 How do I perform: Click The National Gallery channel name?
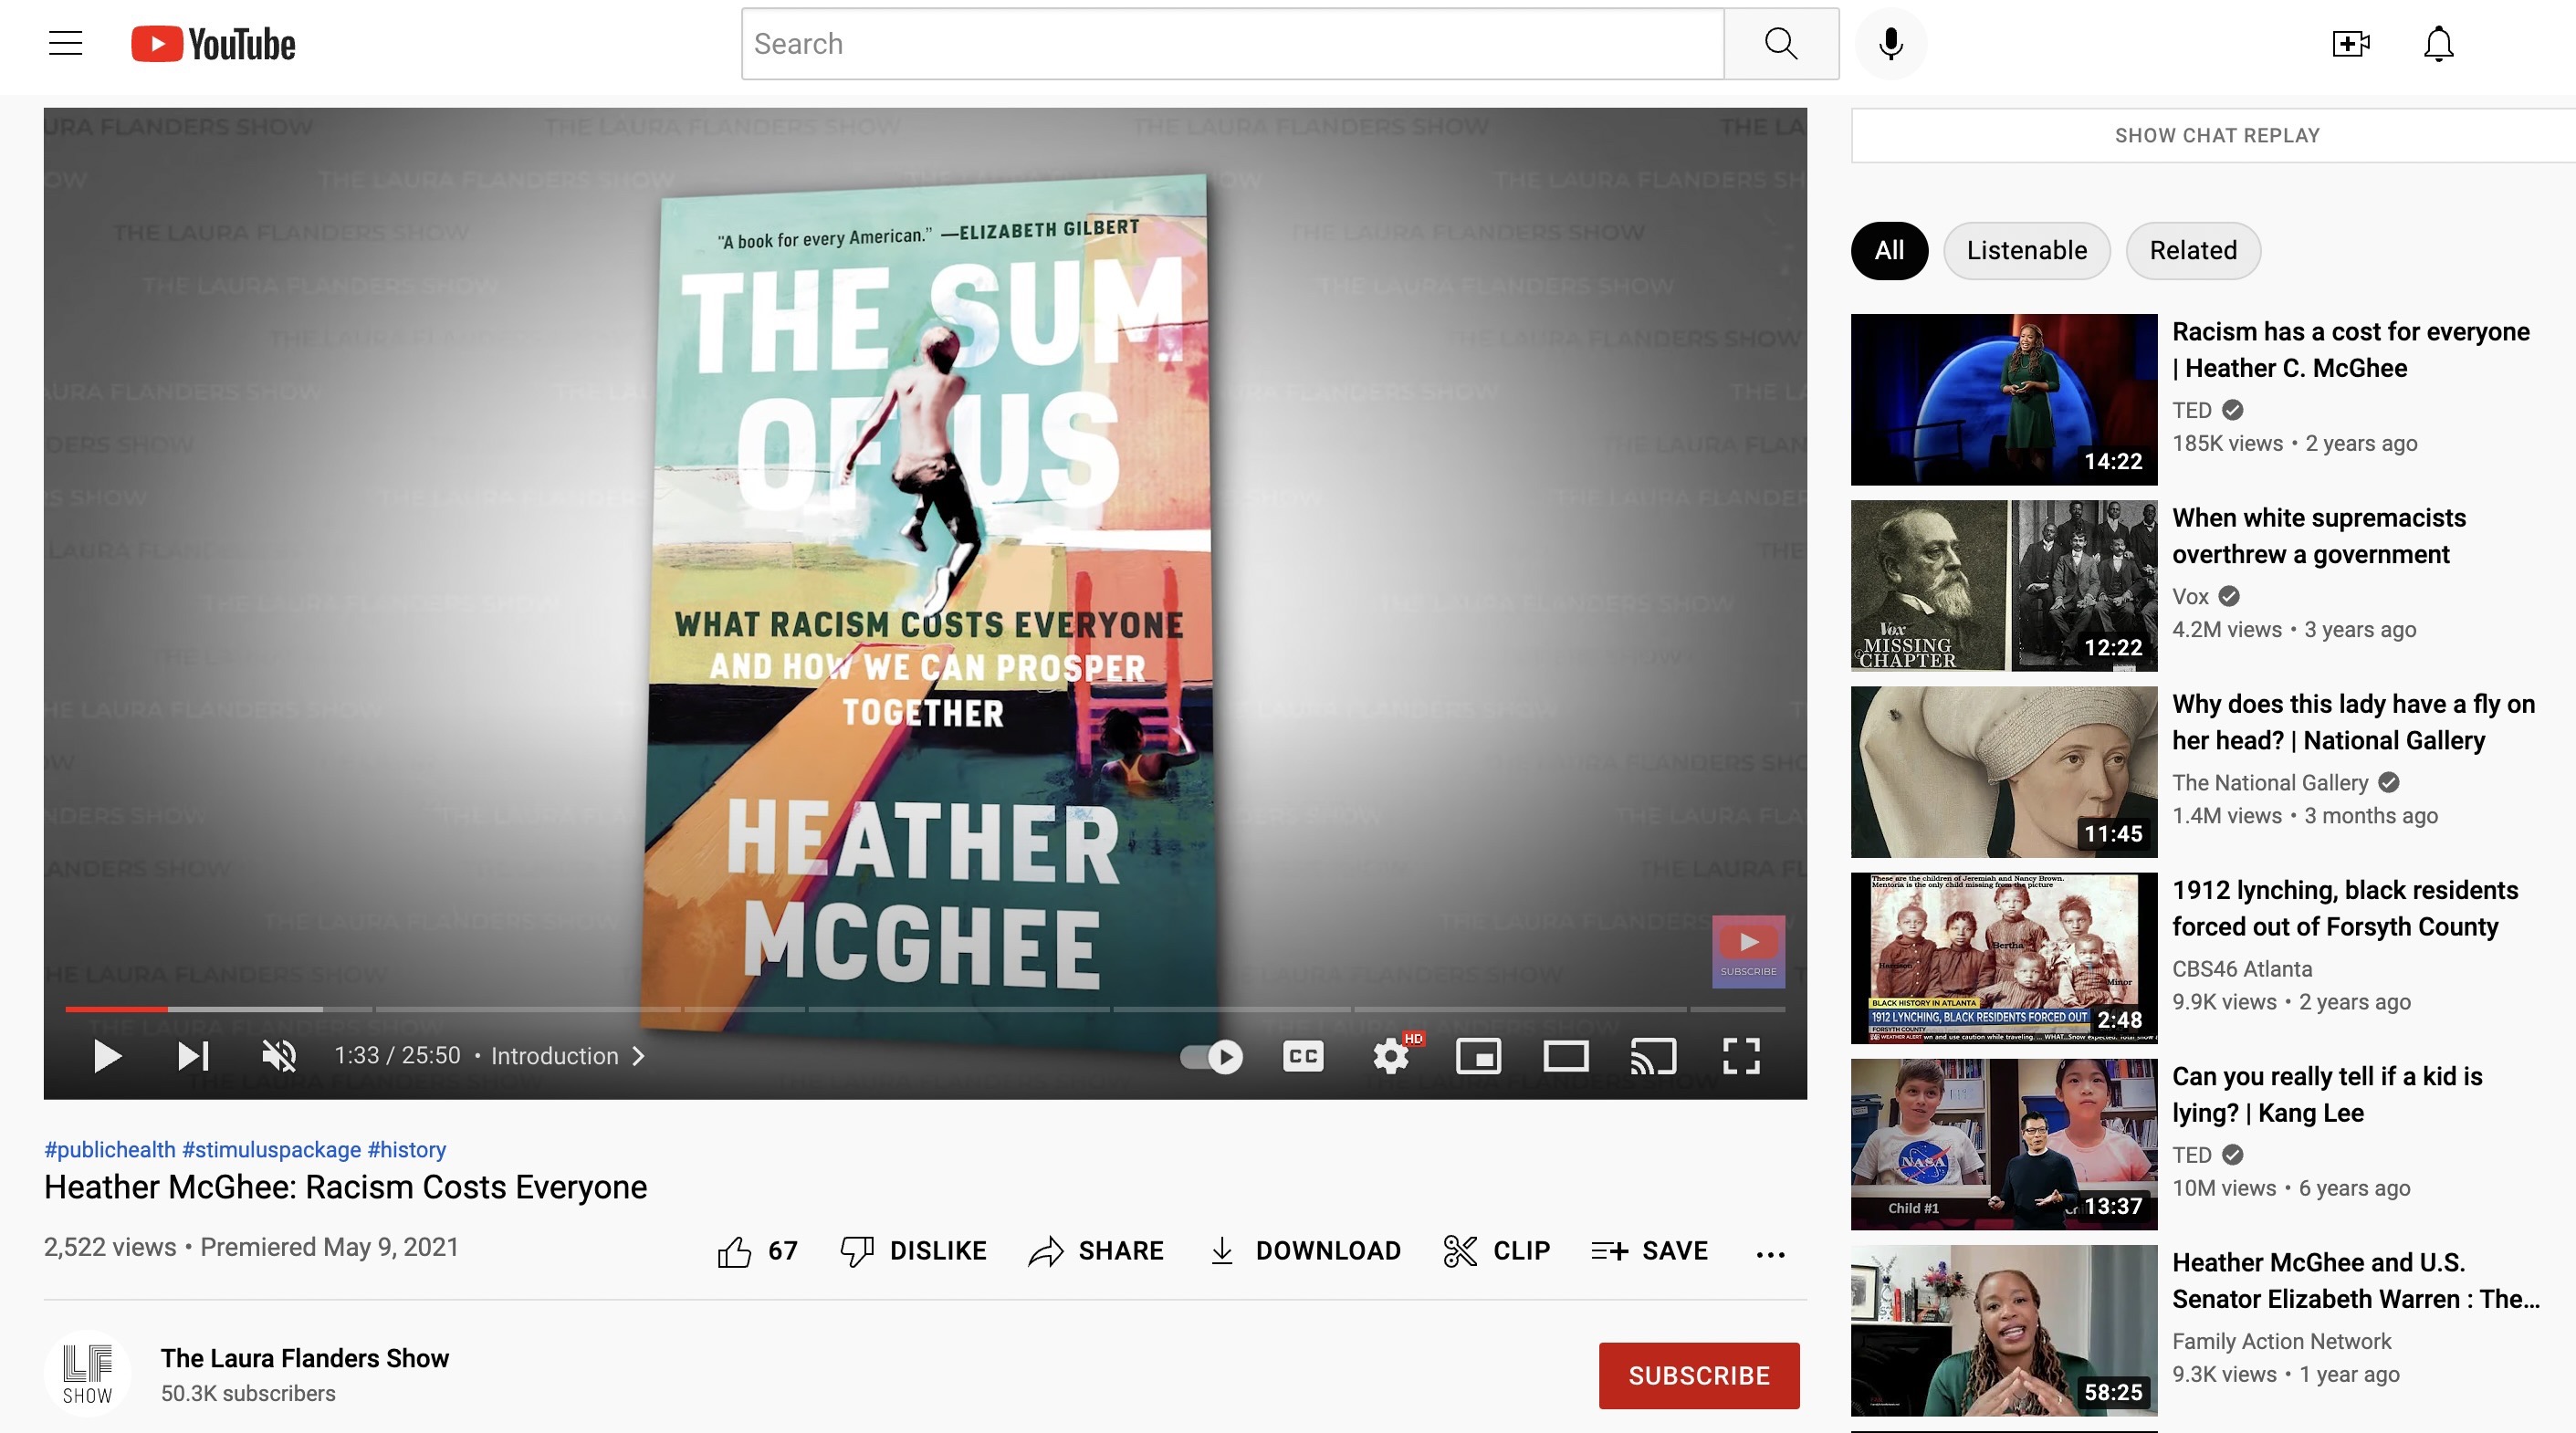(x=2270, y=783)
